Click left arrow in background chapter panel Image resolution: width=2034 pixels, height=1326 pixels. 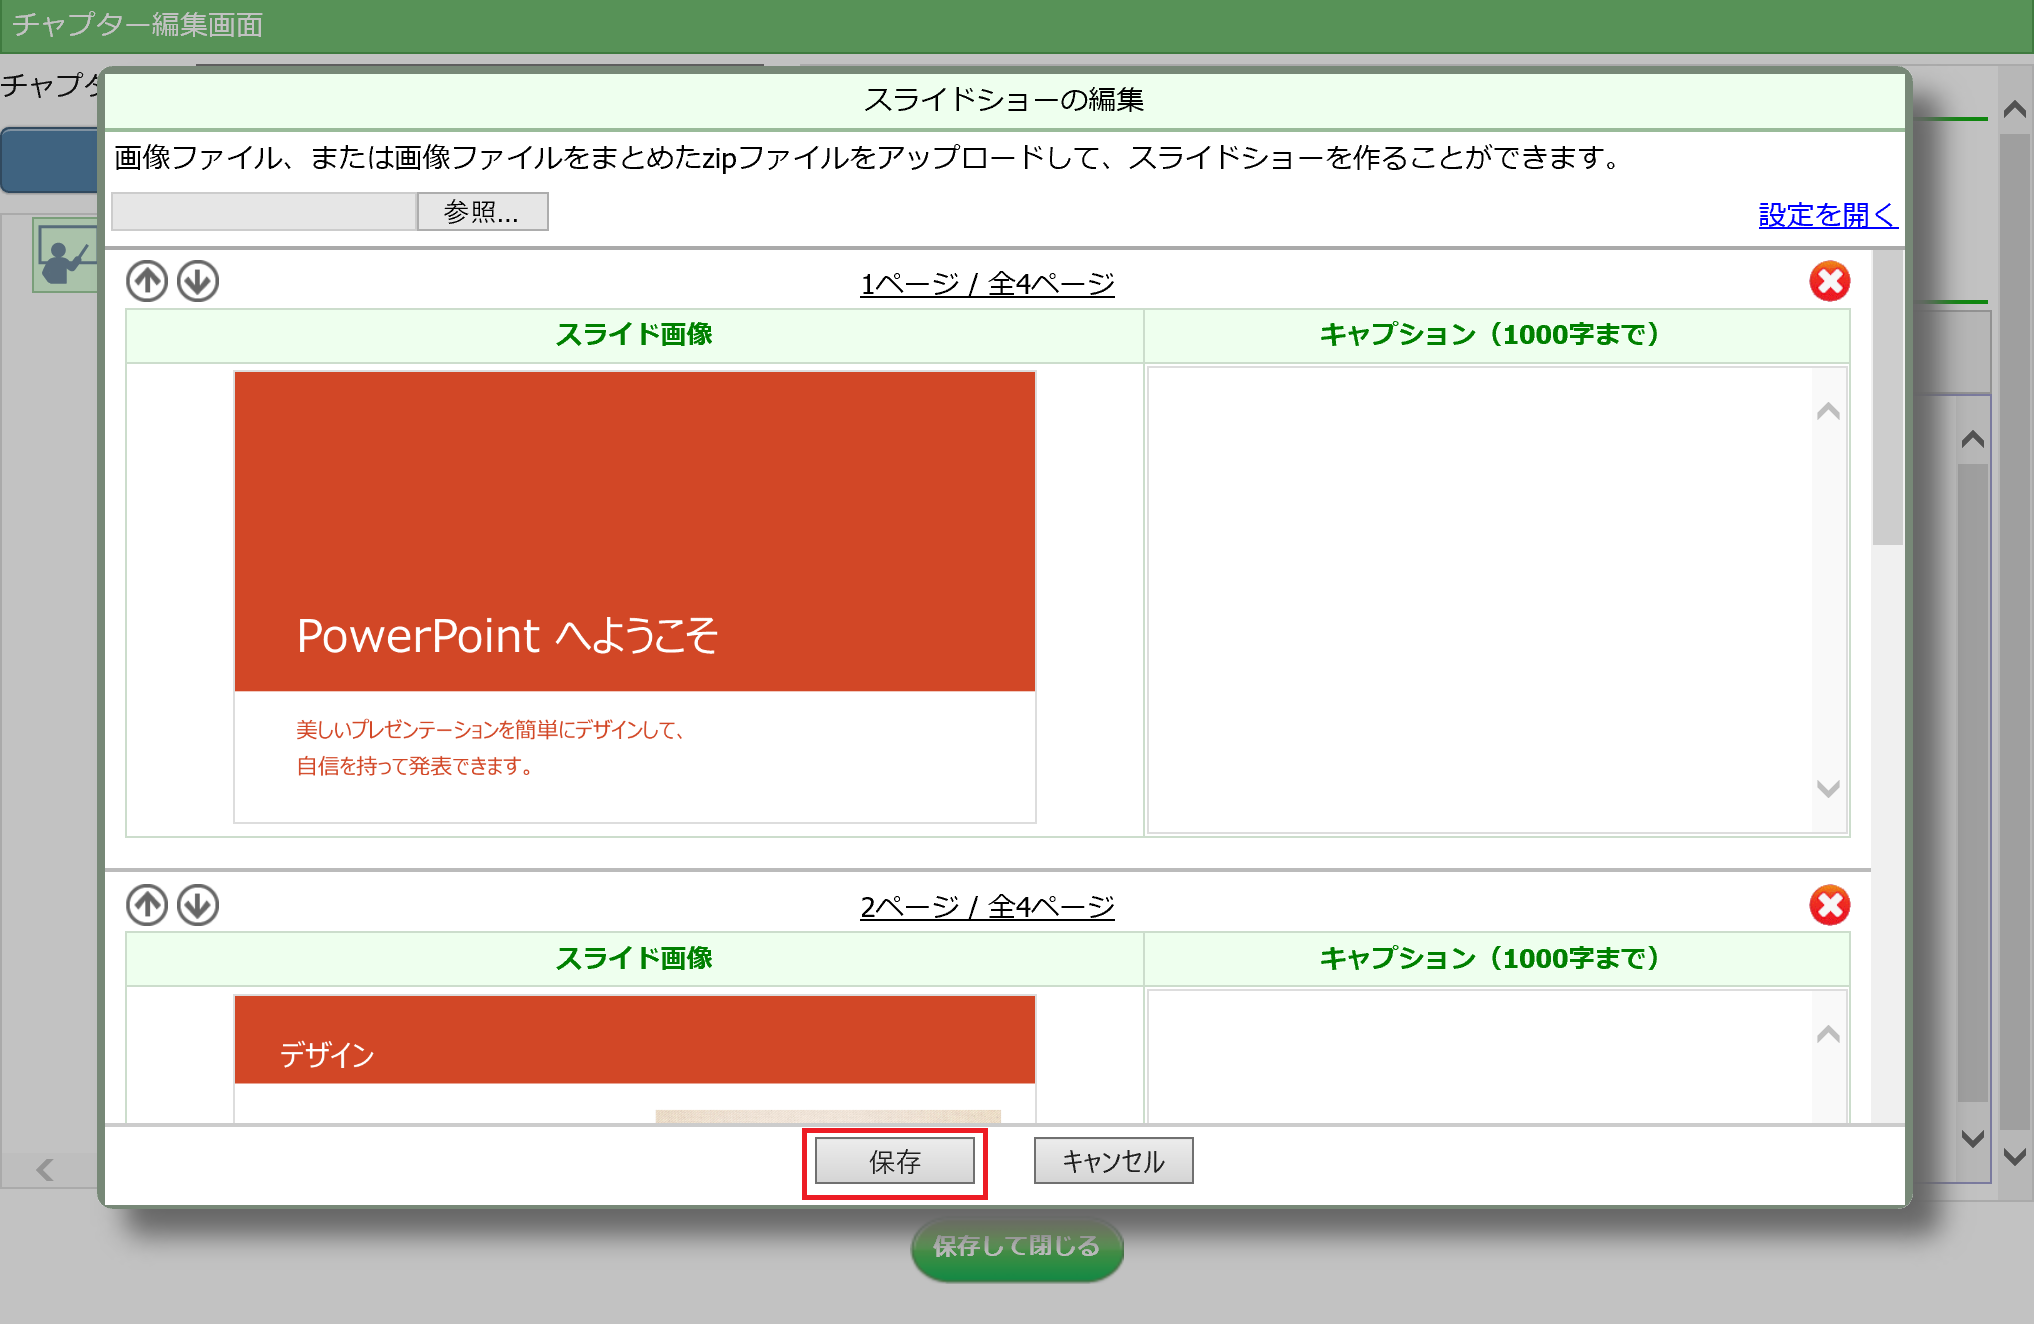tap(45, 1169)
